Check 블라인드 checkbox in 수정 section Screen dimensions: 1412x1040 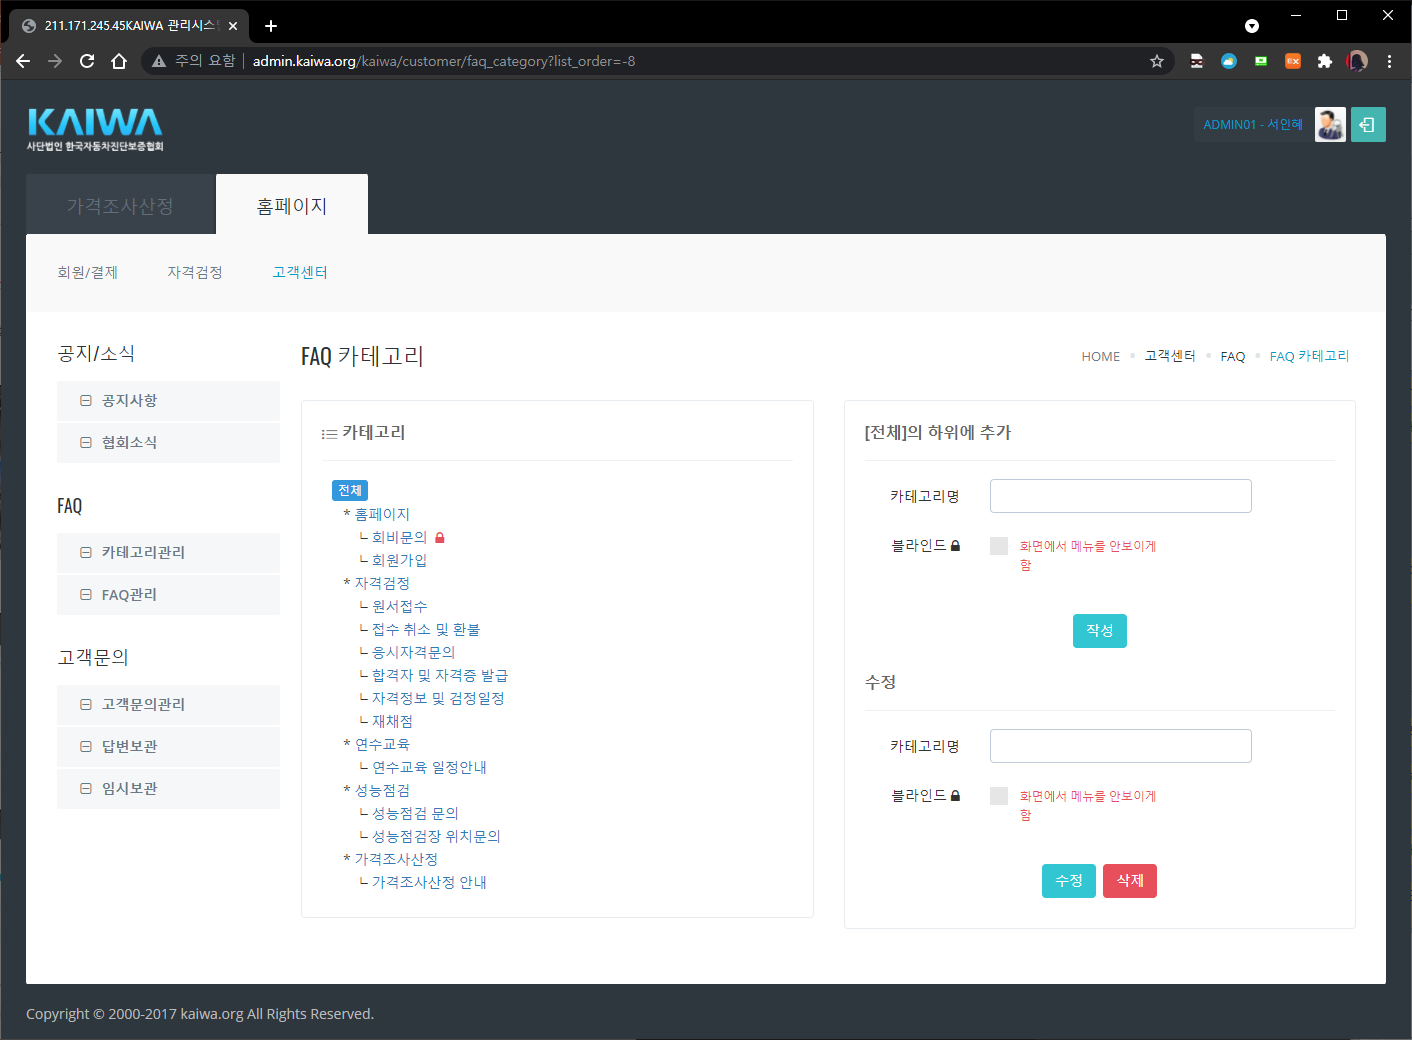[999, 796]
